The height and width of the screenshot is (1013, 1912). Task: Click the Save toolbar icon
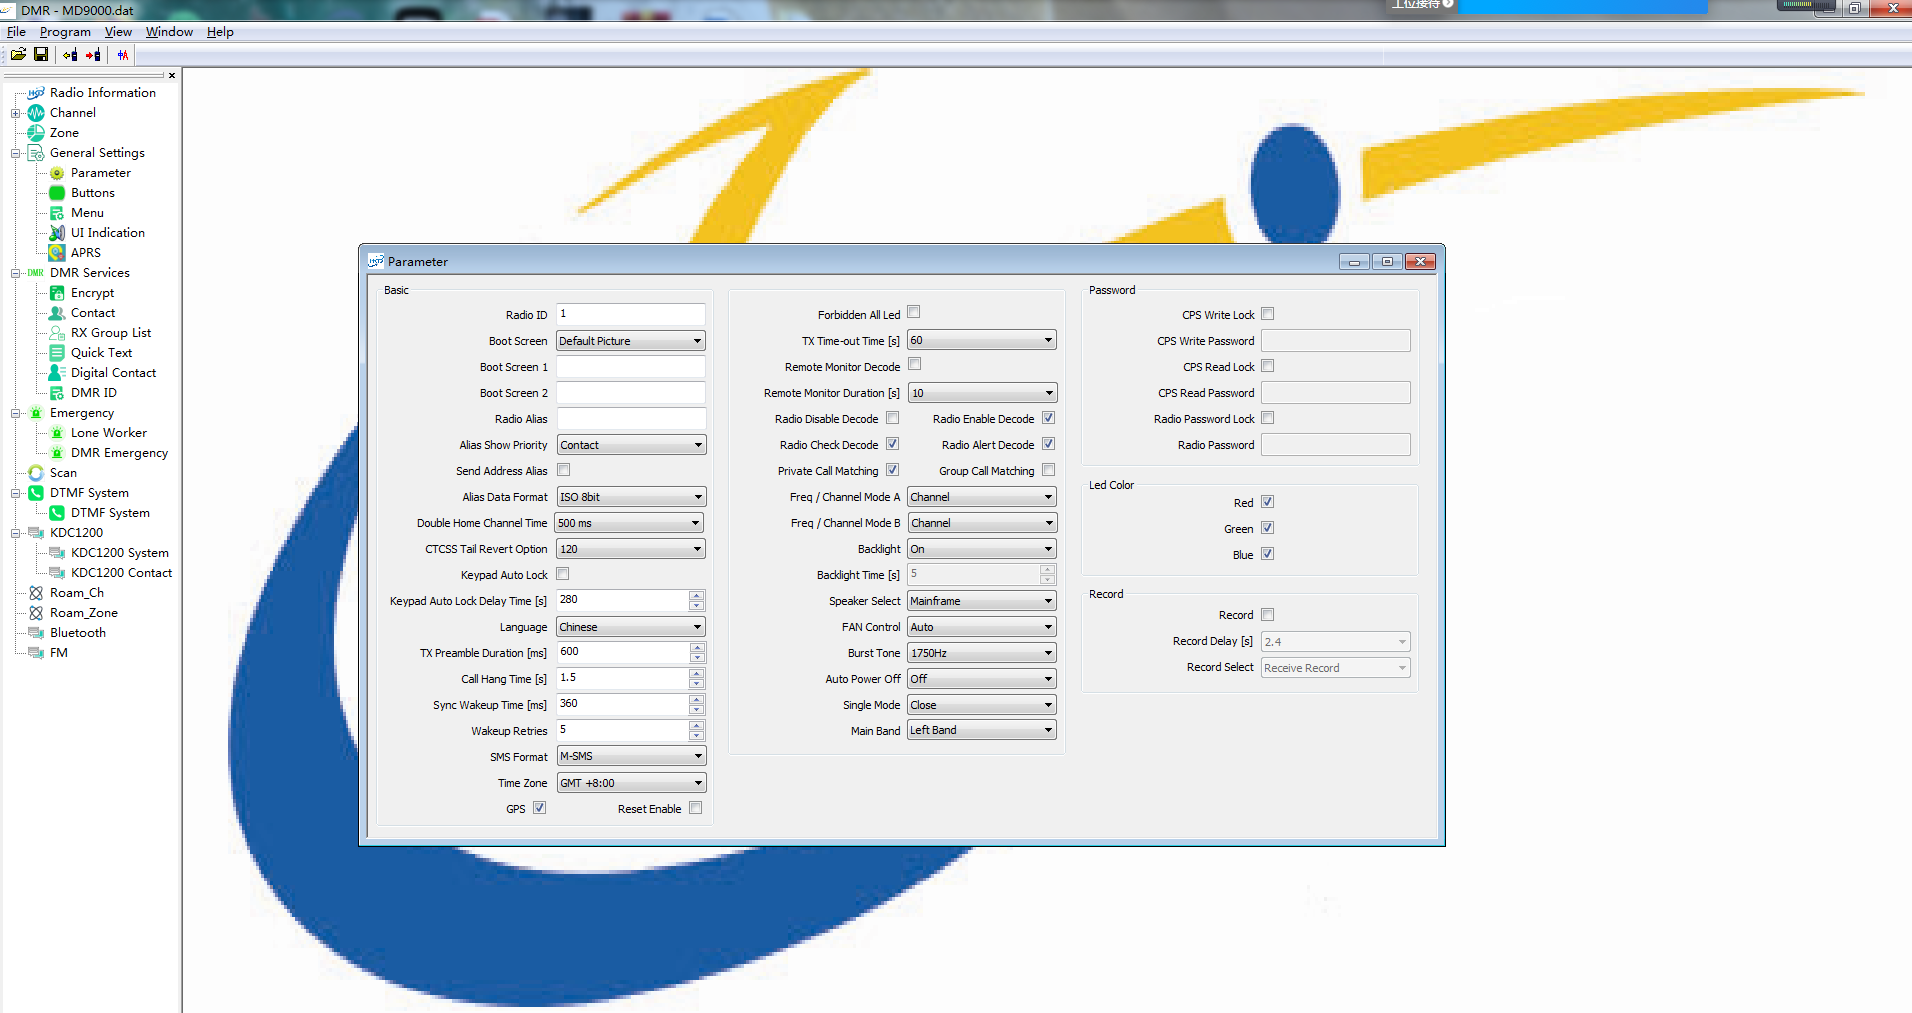click(40, 55)
